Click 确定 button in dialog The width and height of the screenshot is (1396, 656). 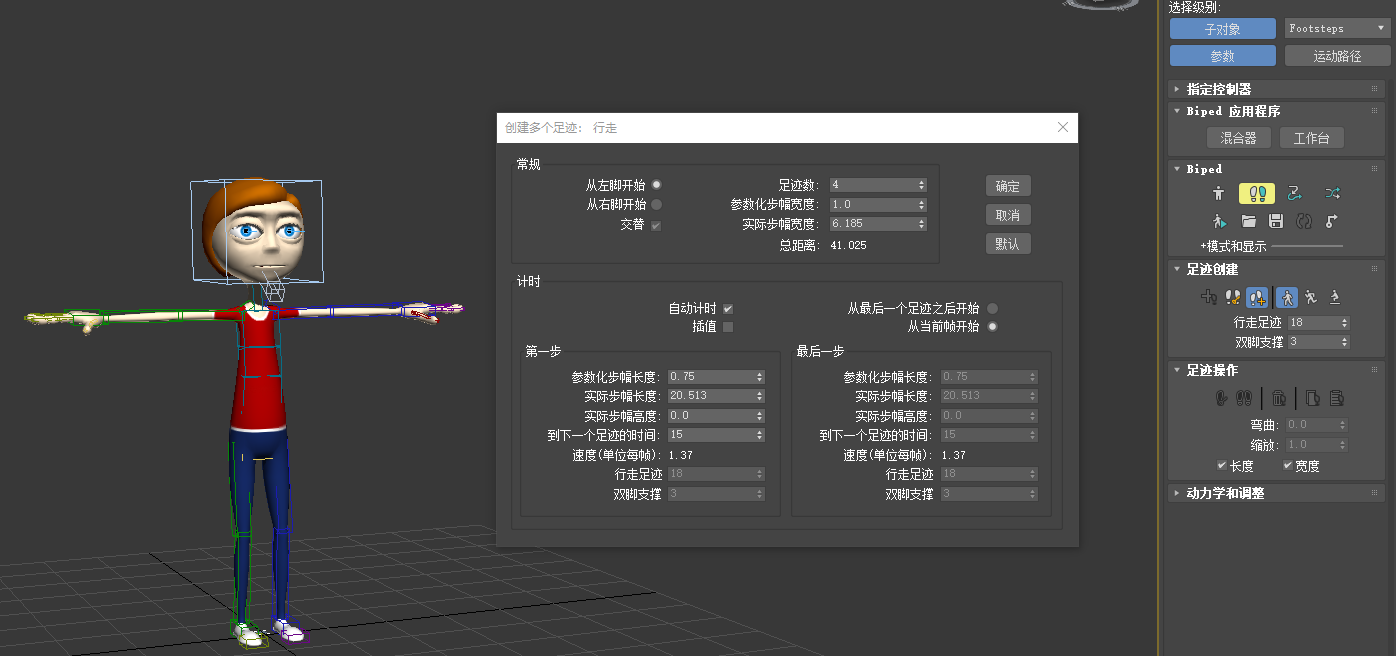(x=1008, y=186)
